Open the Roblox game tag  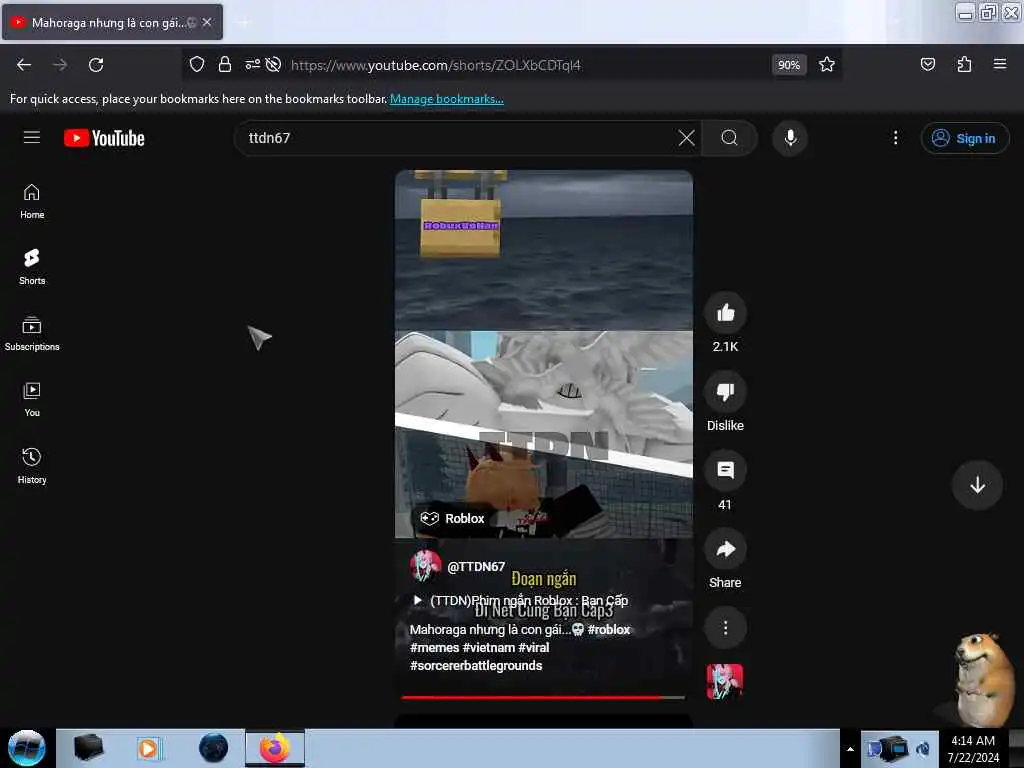click(x=453, y=519)
